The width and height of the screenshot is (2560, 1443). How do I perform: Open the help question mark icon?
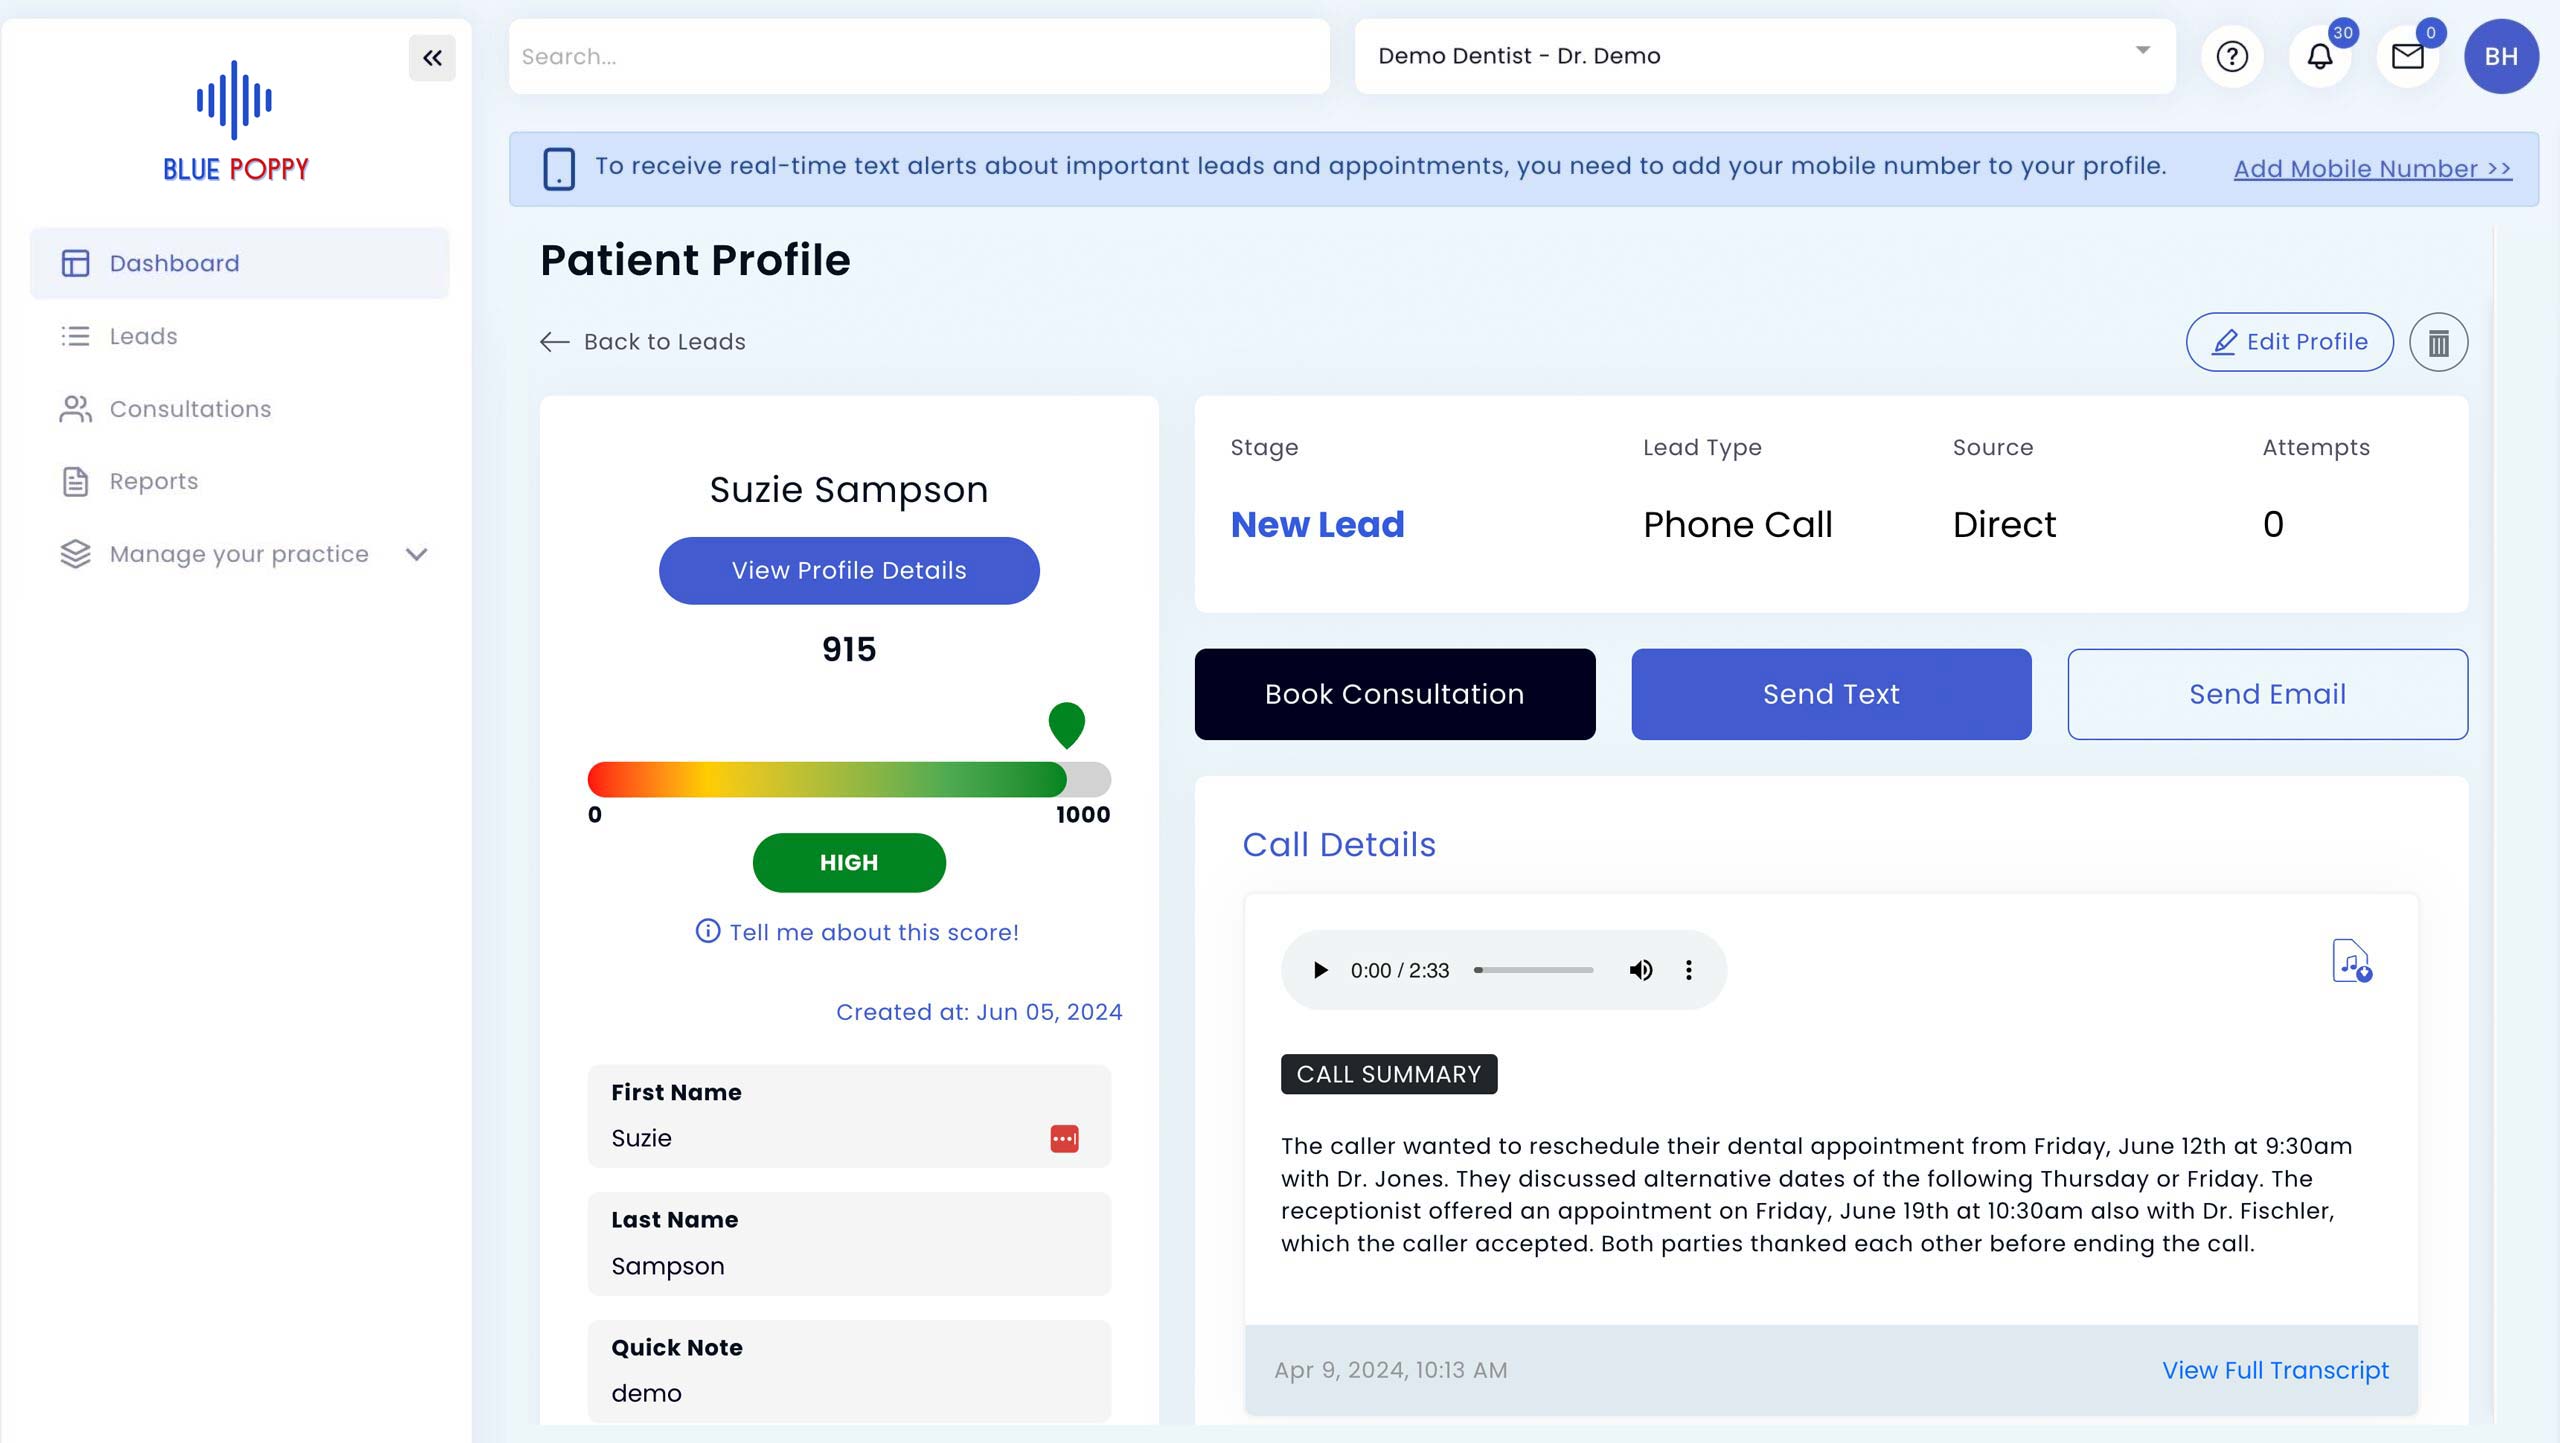pos(2232,57)
